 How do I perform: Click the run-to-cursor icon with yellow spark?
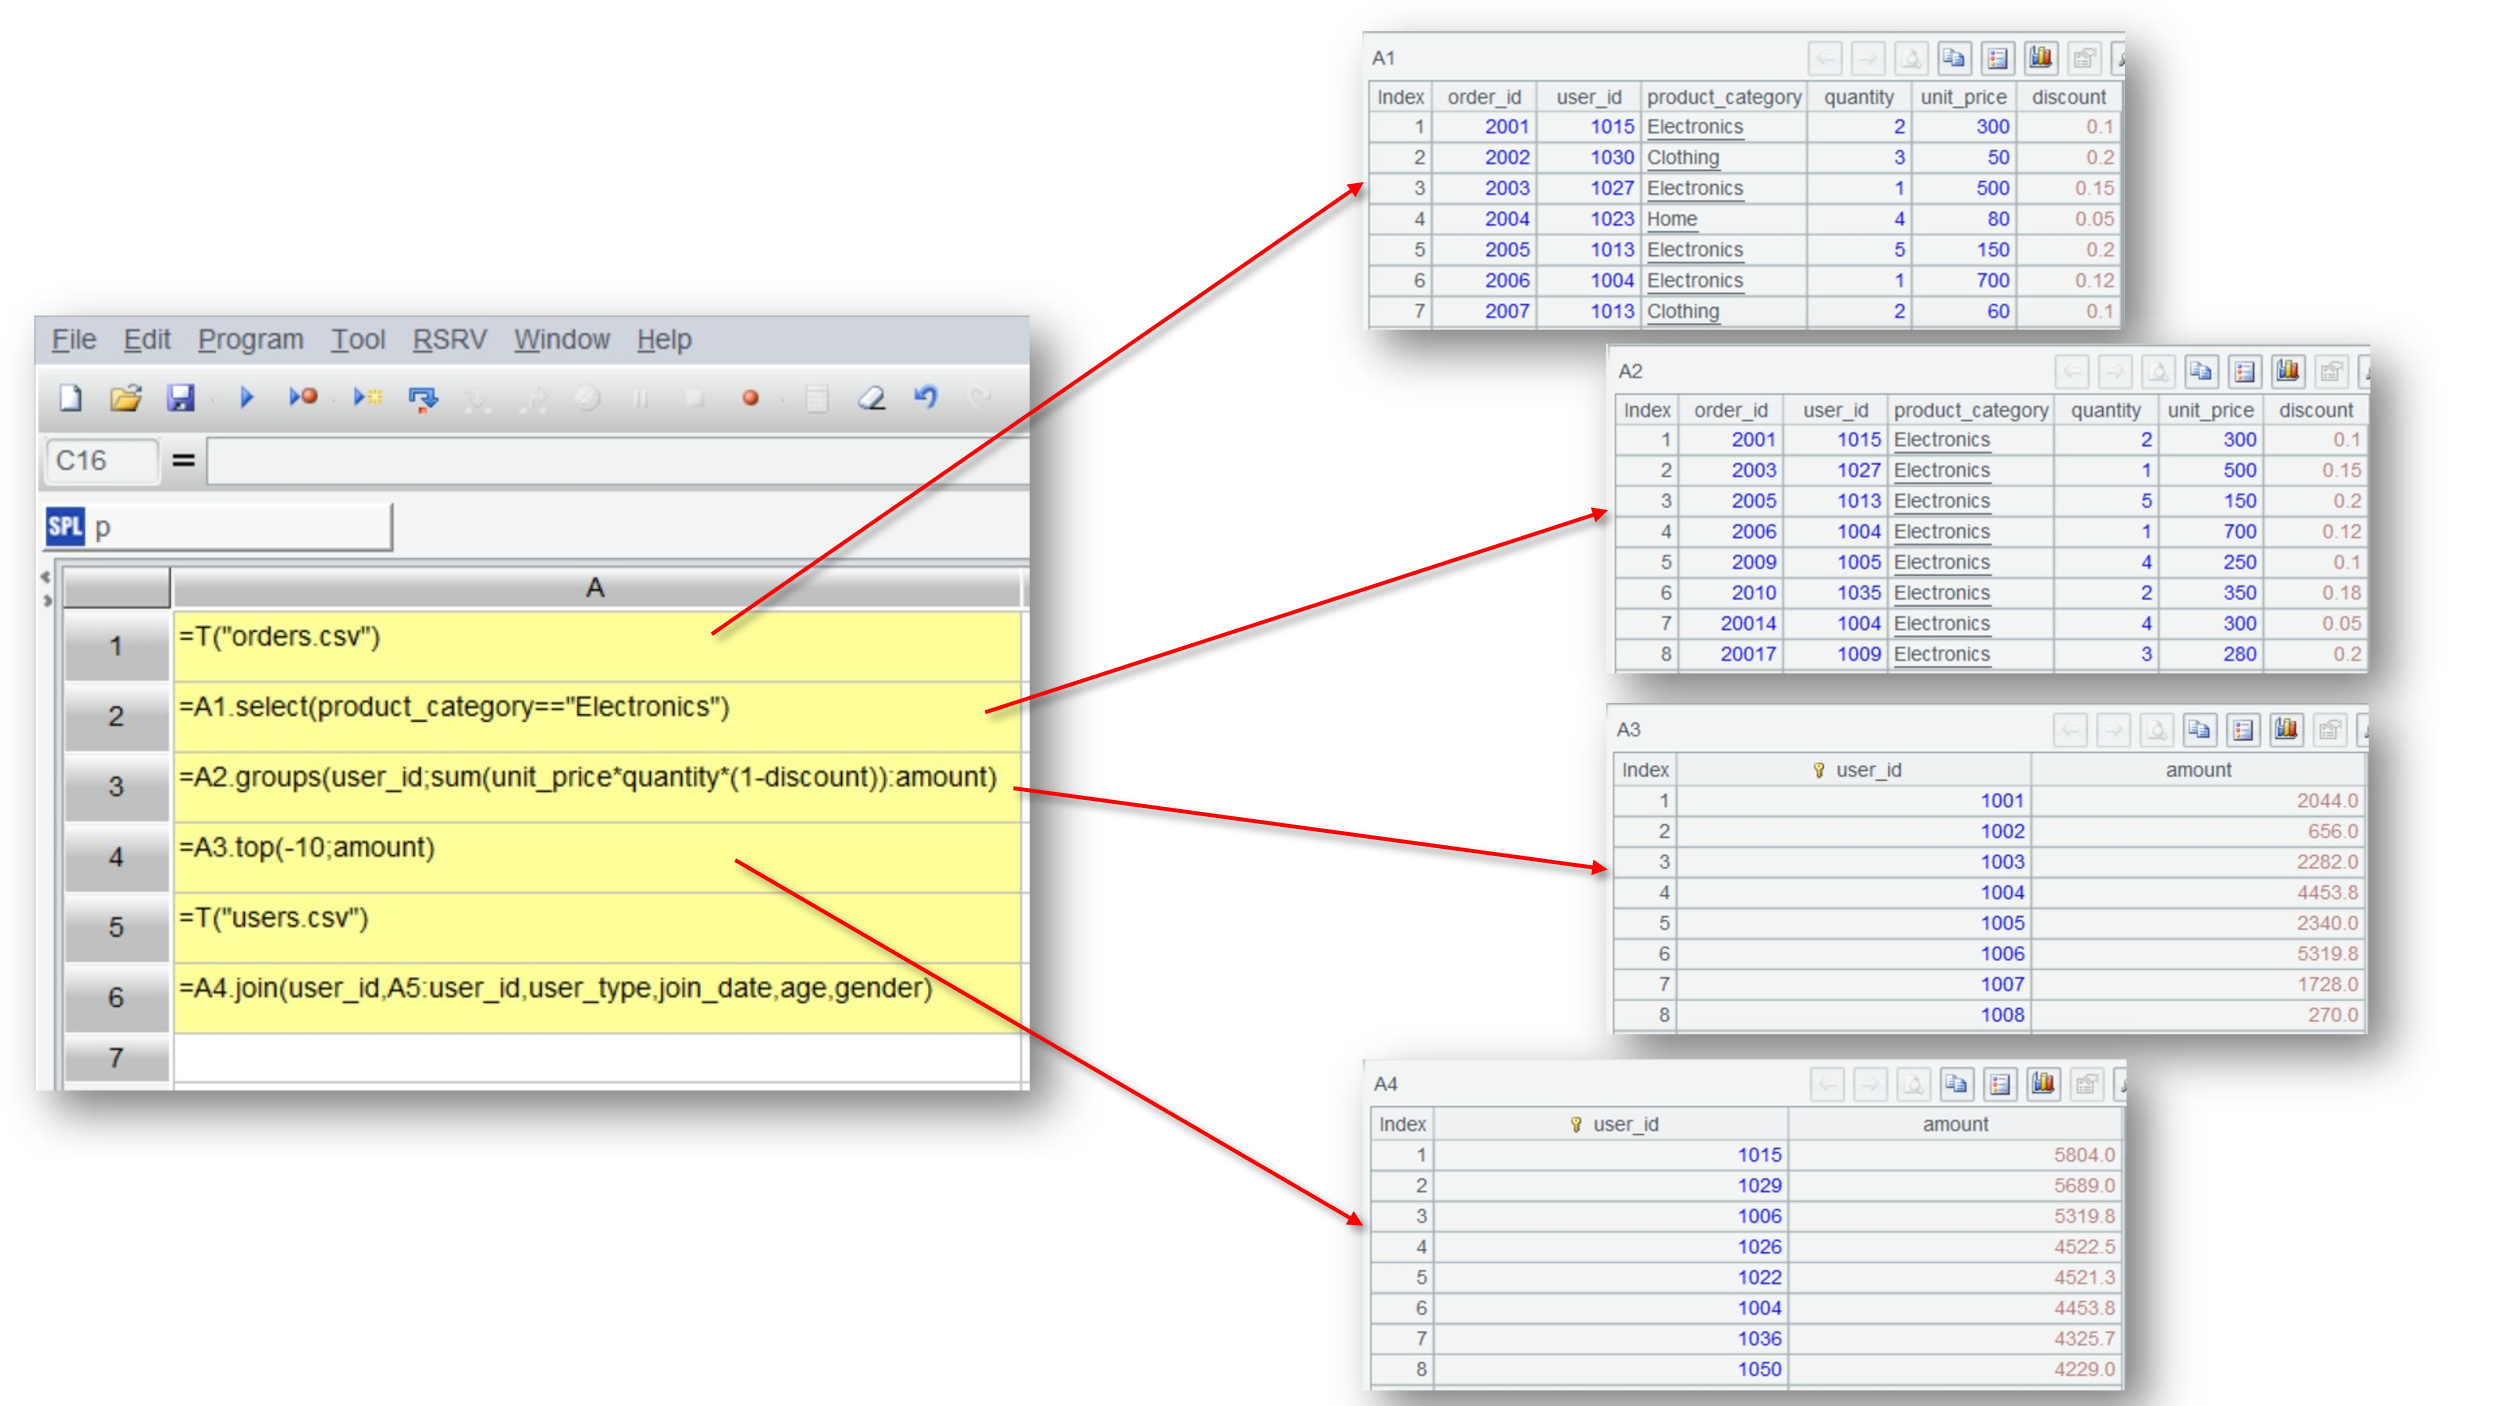[367, 398]
